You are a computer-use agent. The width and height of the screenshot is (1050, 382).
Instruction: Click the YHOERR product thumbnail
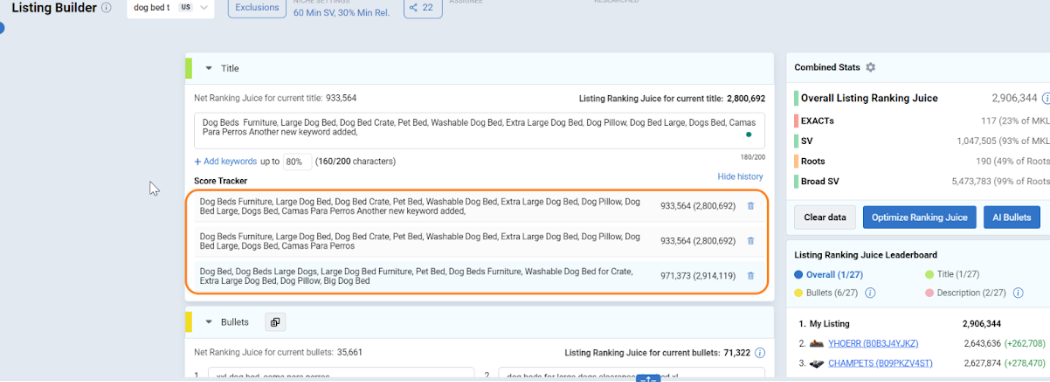coord(816,344)
